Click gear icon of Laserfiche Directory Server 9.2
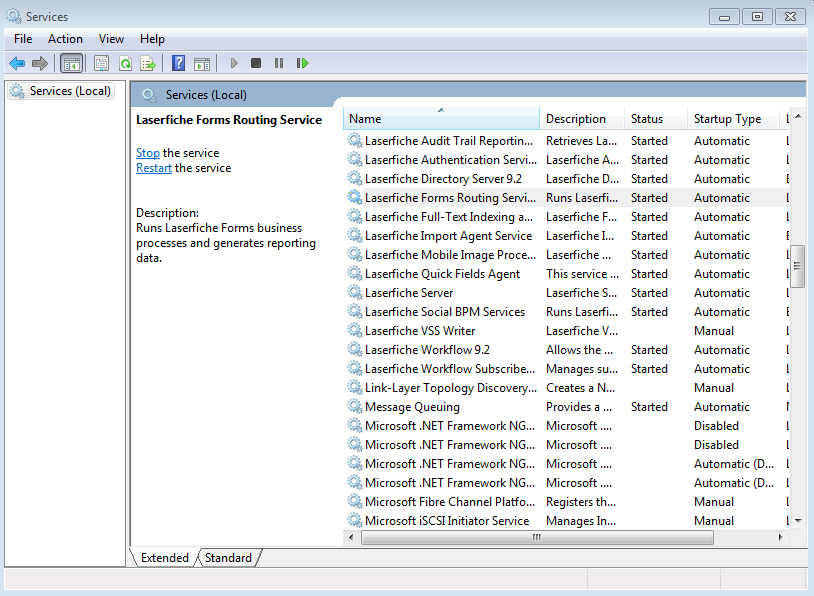This screenshot has height=596, width=814. [355, 178]
